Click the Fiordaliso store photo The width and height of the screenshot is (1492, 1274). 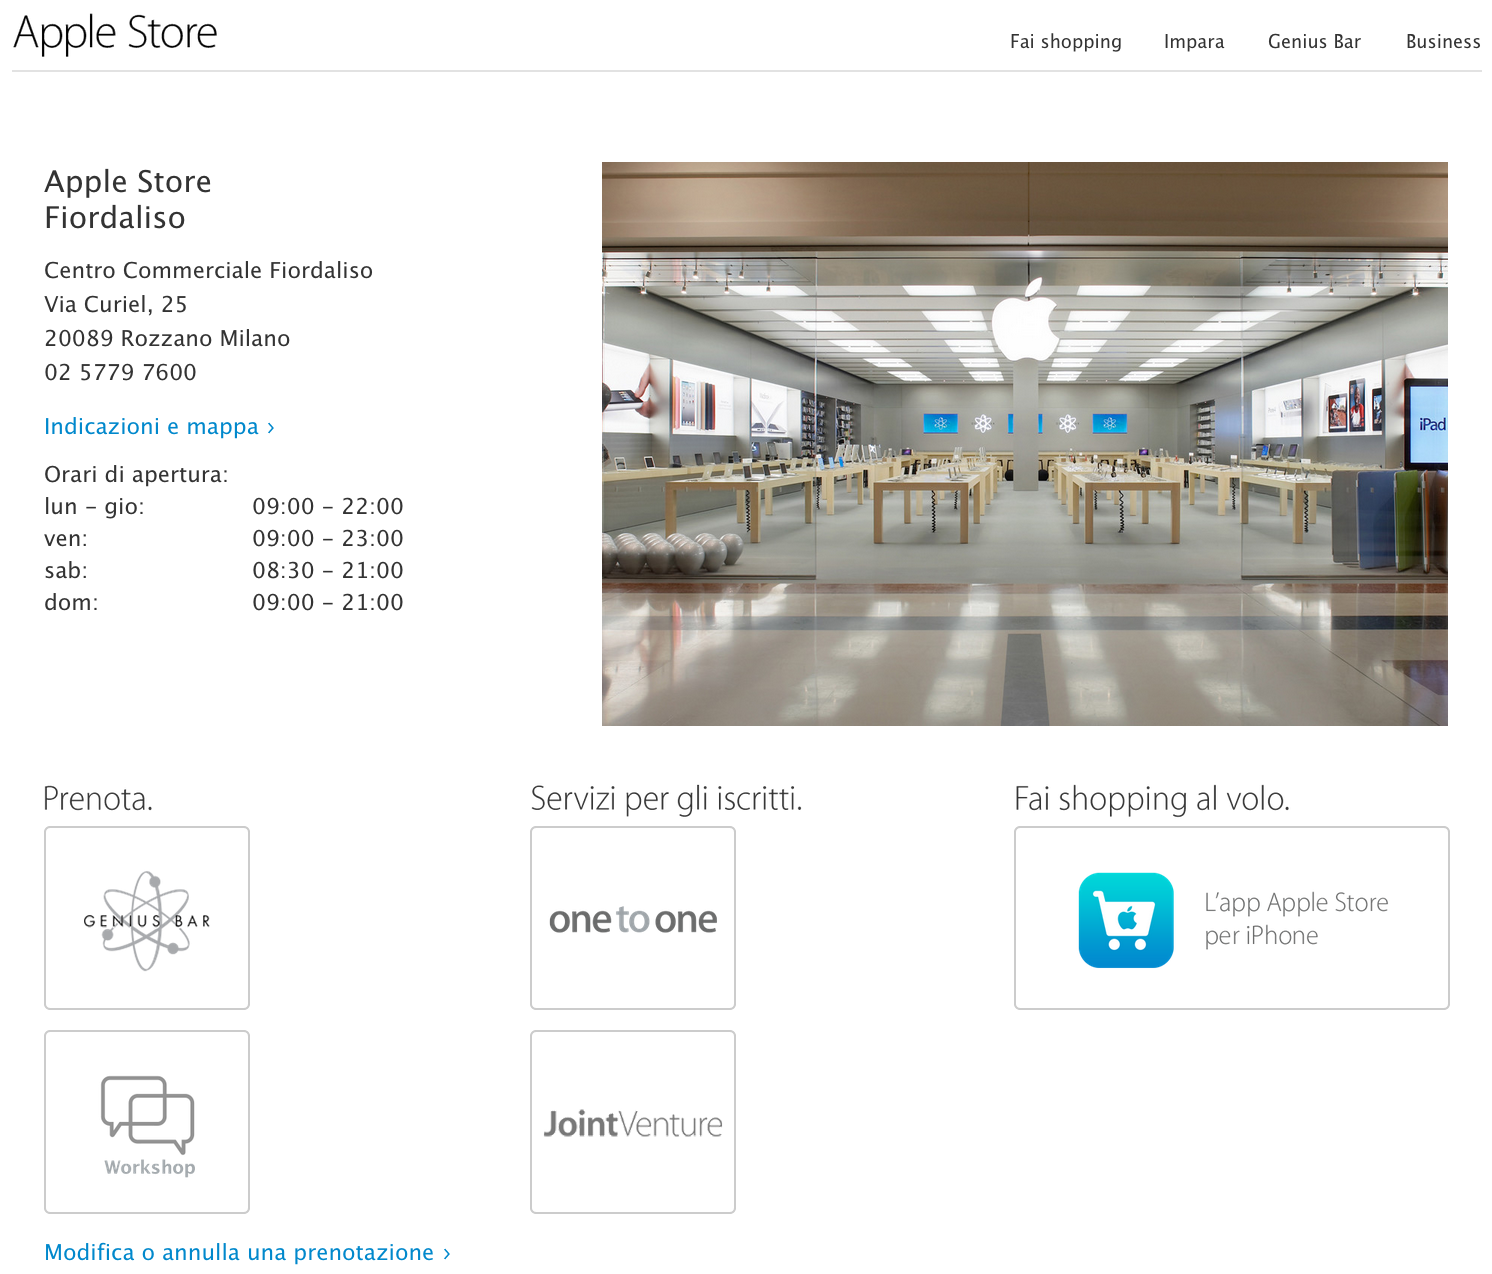[1025, 444]
